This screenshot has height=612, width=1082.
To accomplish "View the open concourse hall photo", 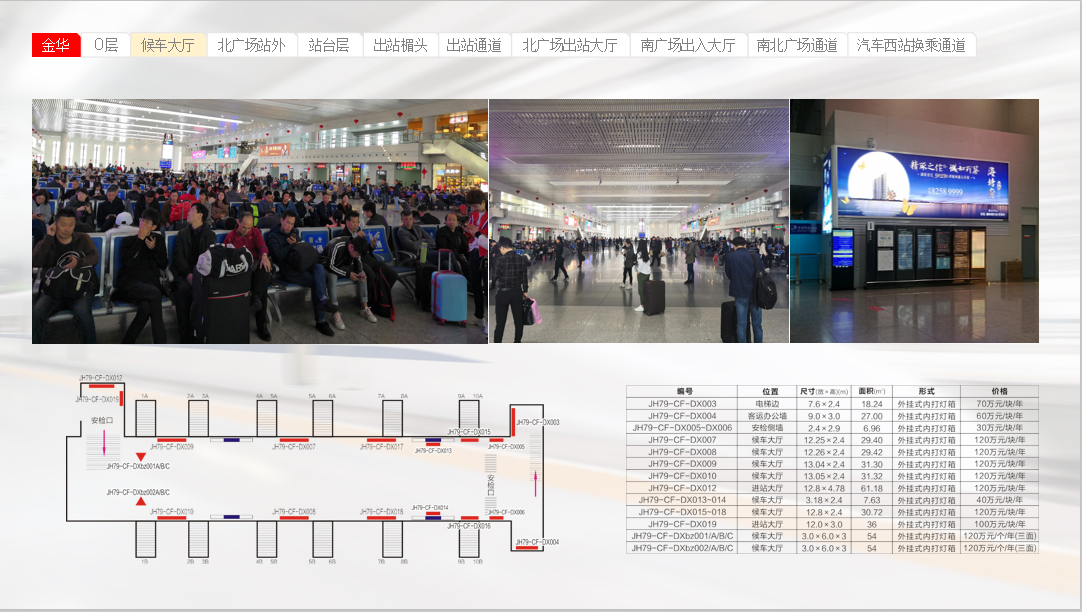I will point(639,221).
